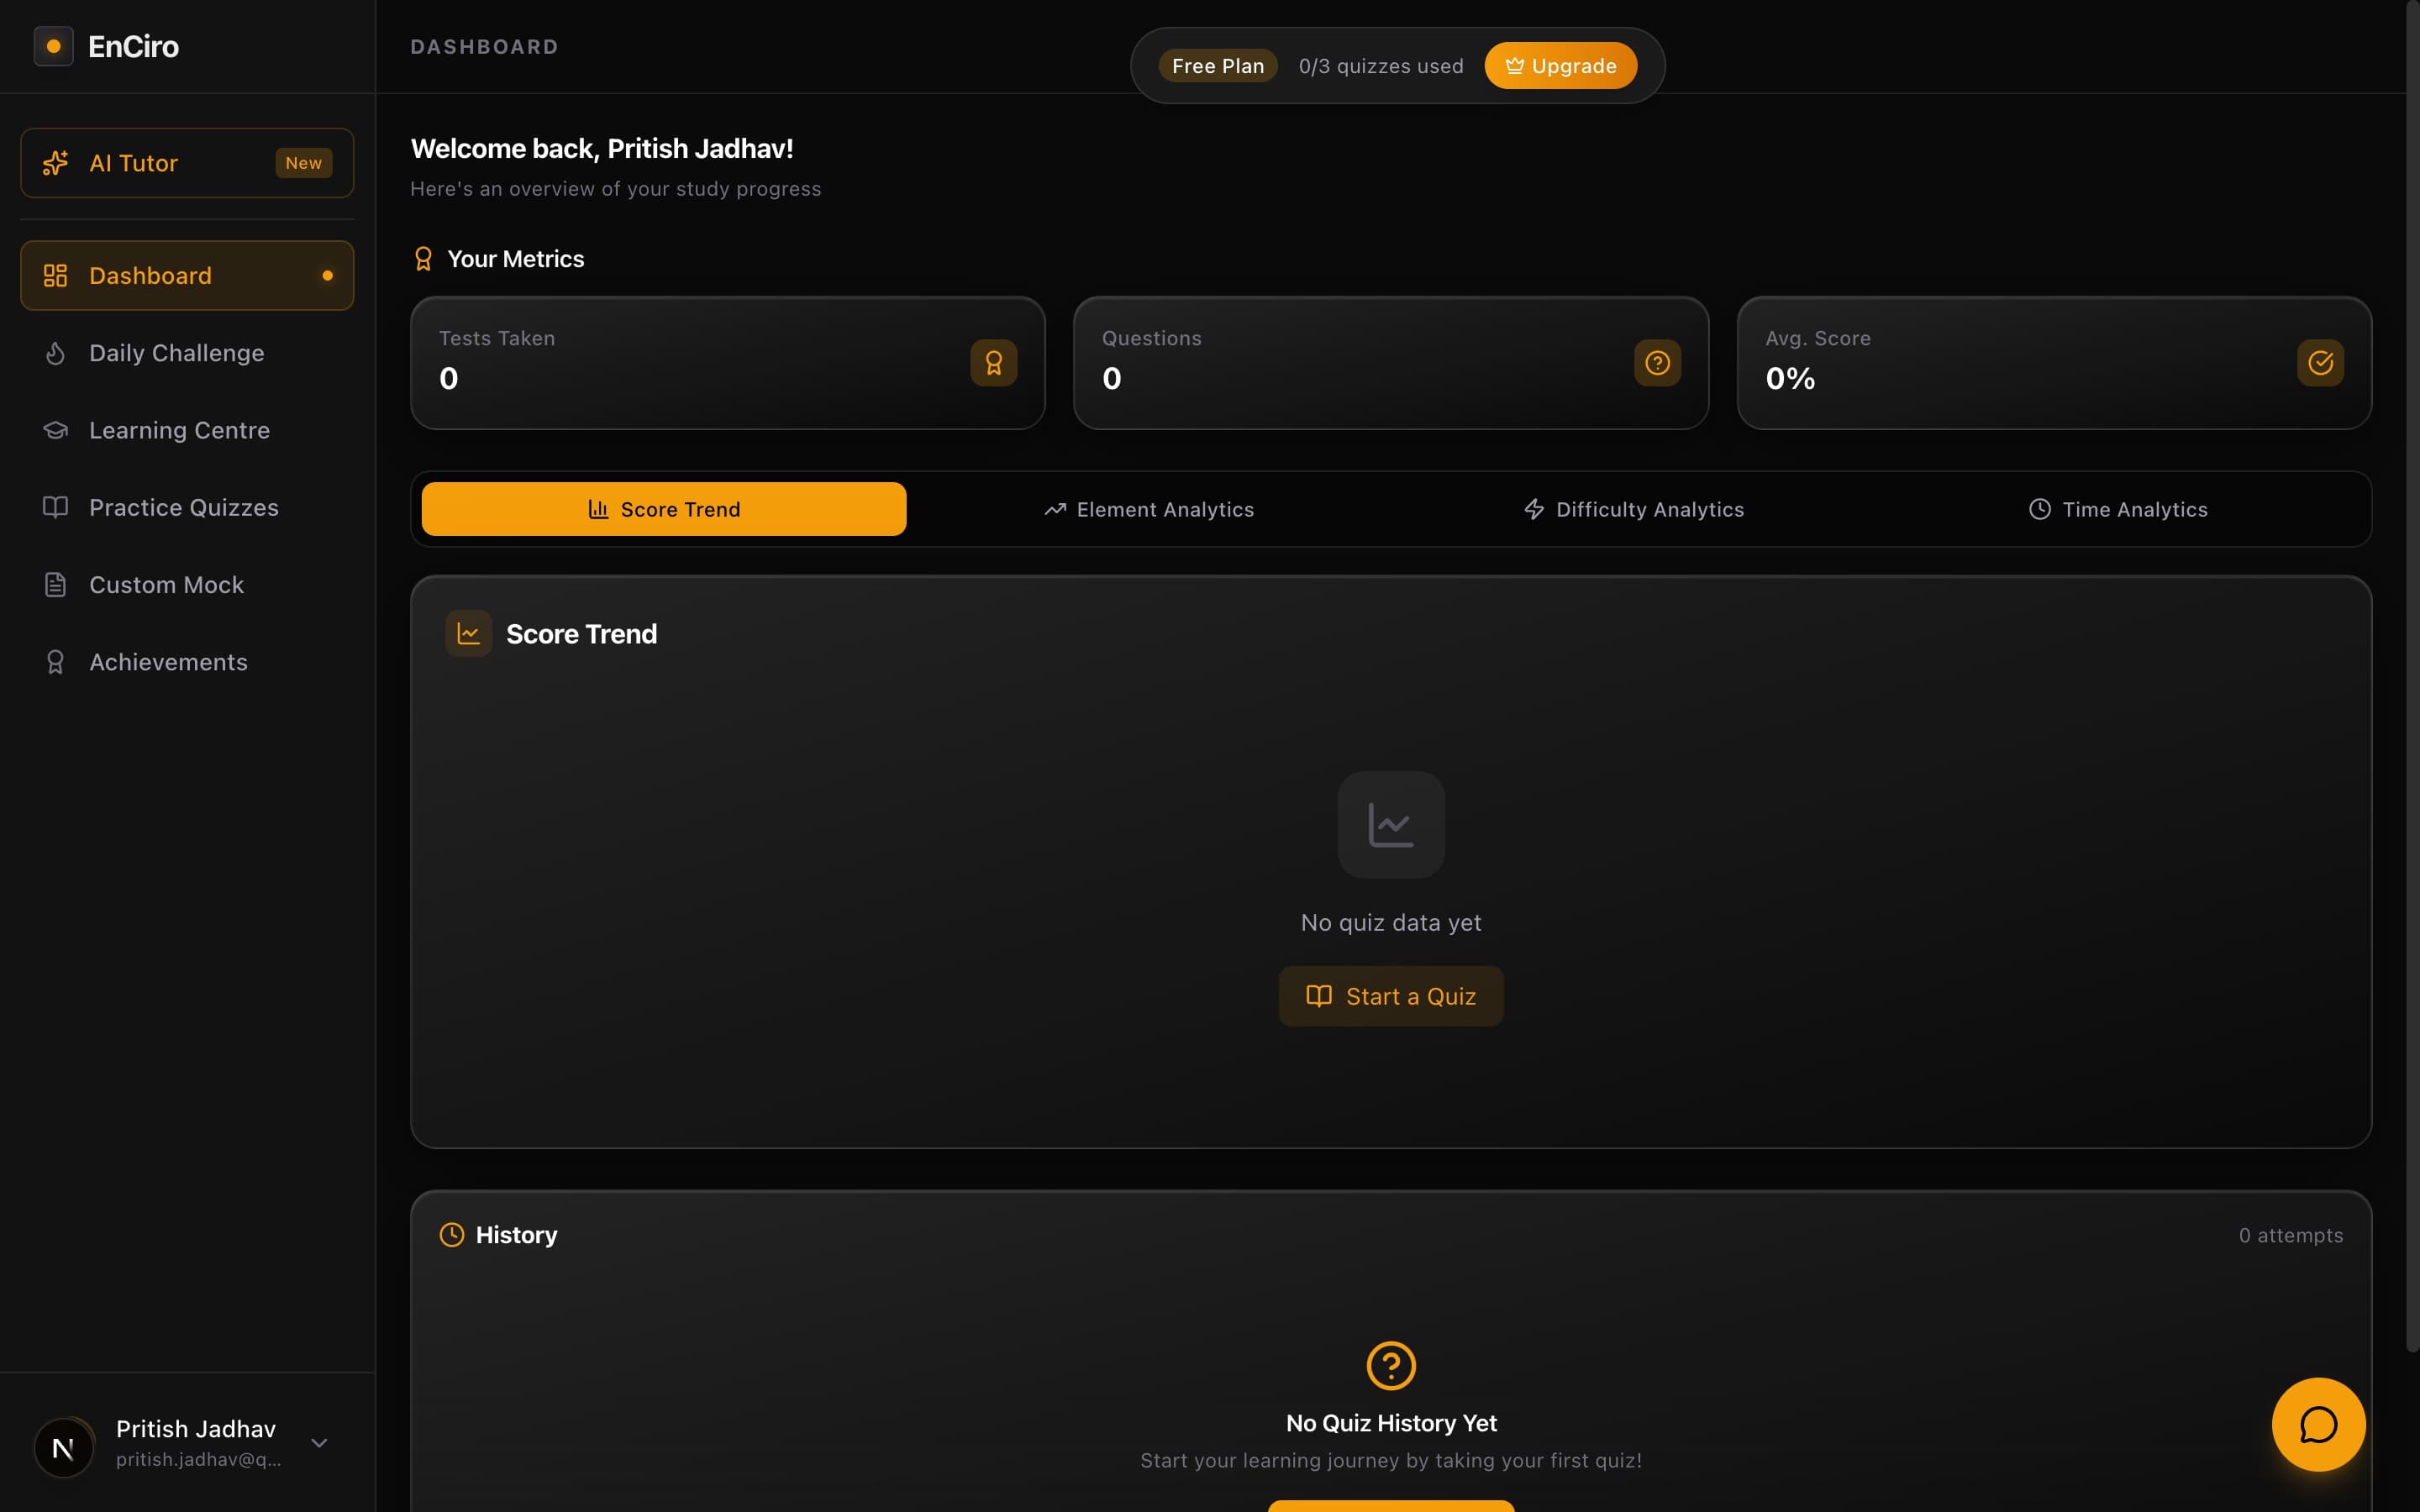The width and height of the screenshot is (2420, 1512).
Task: Click the EnCiro logo dot
Action: pos(53,45)
